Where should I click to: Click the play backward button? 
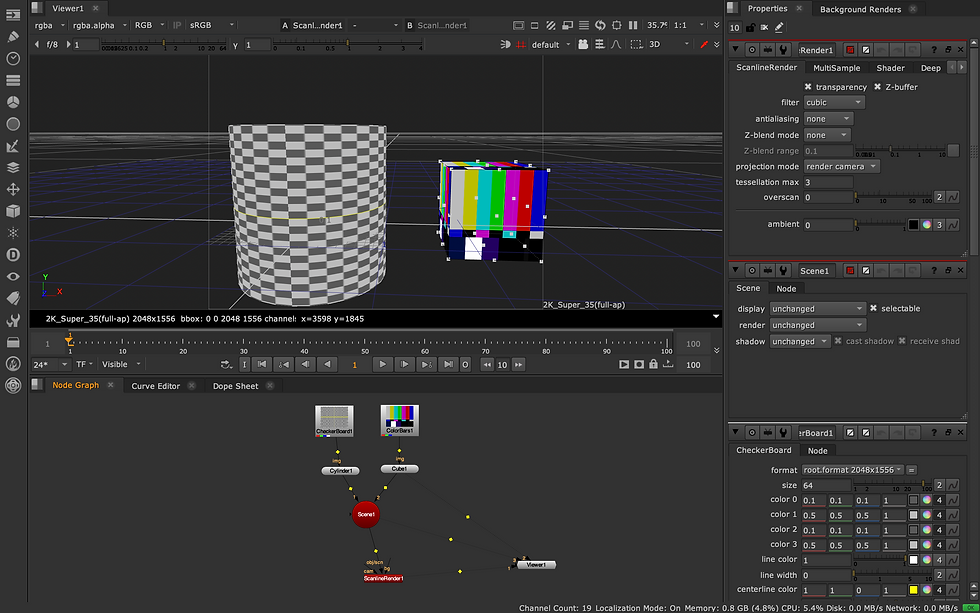(327, 364)
